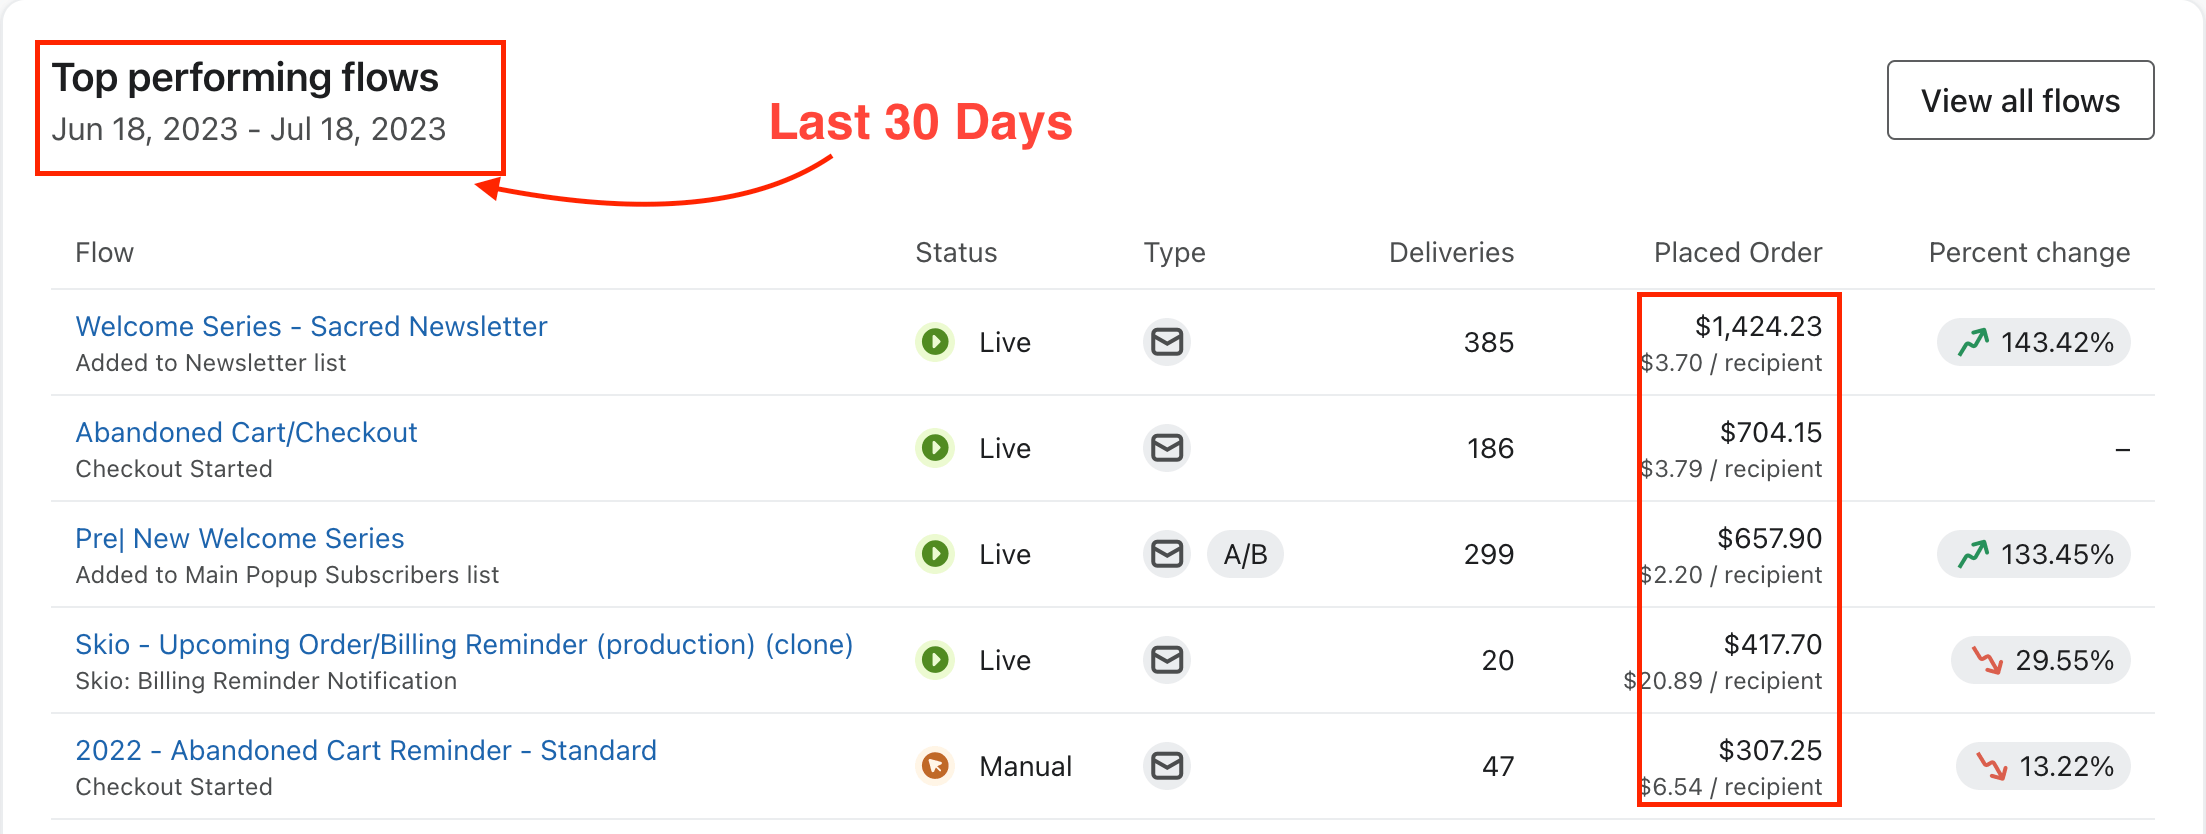Click the email icon for Welcome Series flow

[1167, 342]
